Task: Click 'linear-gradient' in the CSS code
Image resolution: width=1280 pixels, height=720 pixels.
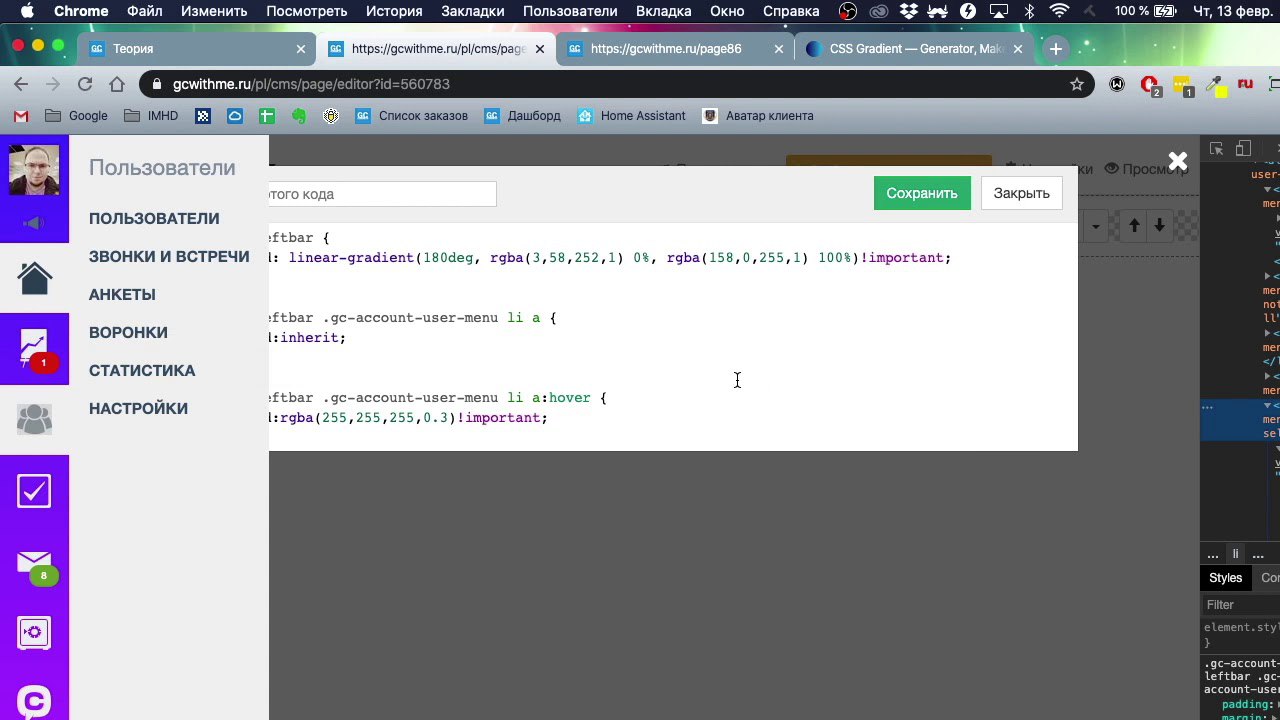Action: point(352,258)
